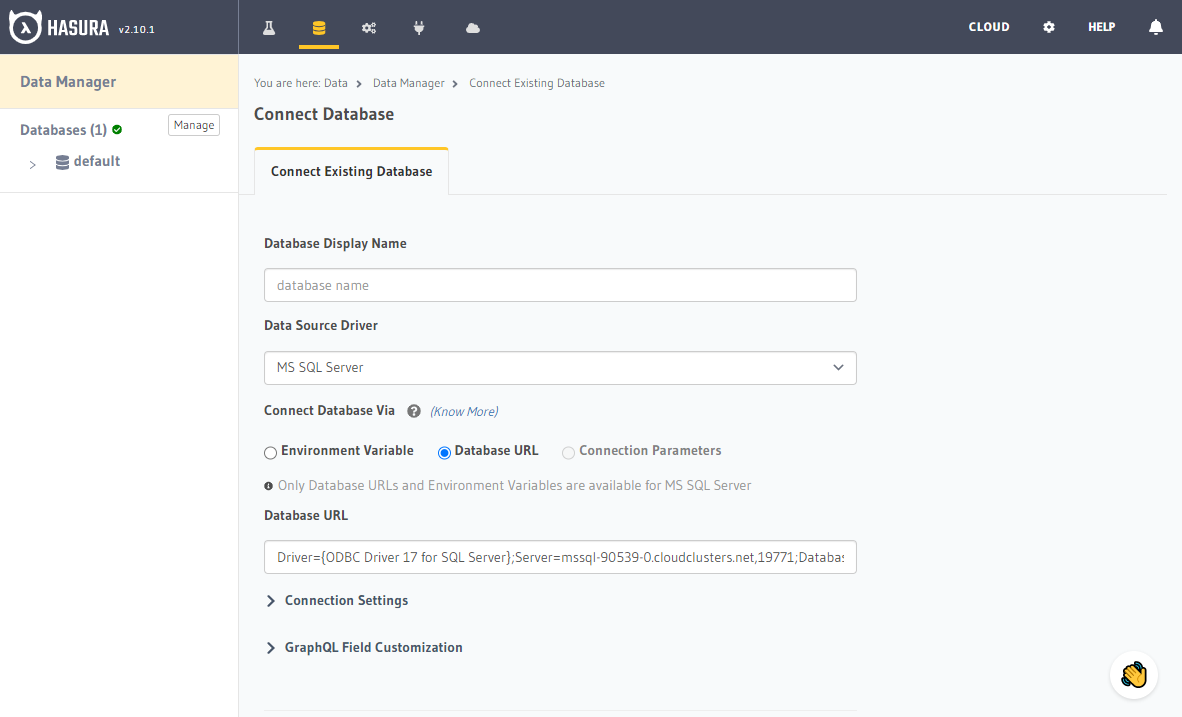This screenshot has height=717, width=1182.
Task: Open the notifications bell icon
Action: 1156,27
